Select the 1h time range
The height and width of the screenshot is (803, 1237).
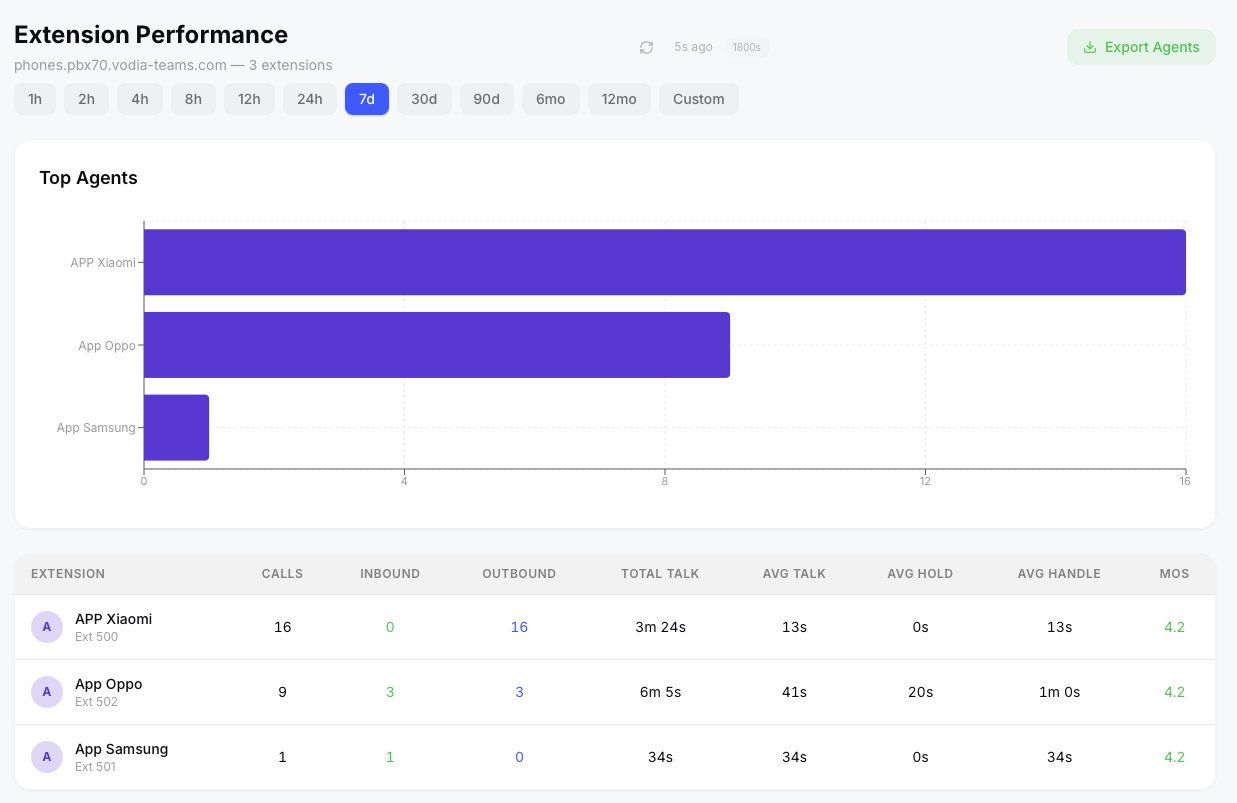pyautogui.click(x=35, y=99)
